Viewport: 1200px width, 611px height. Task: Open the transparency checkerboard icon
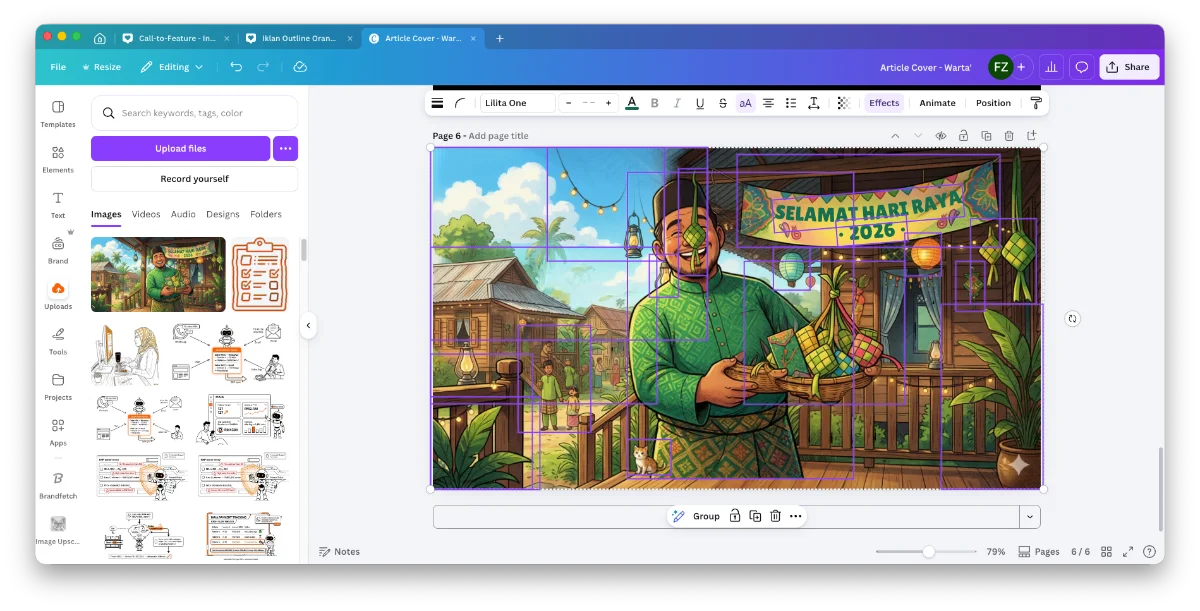[x=843, y=103]
